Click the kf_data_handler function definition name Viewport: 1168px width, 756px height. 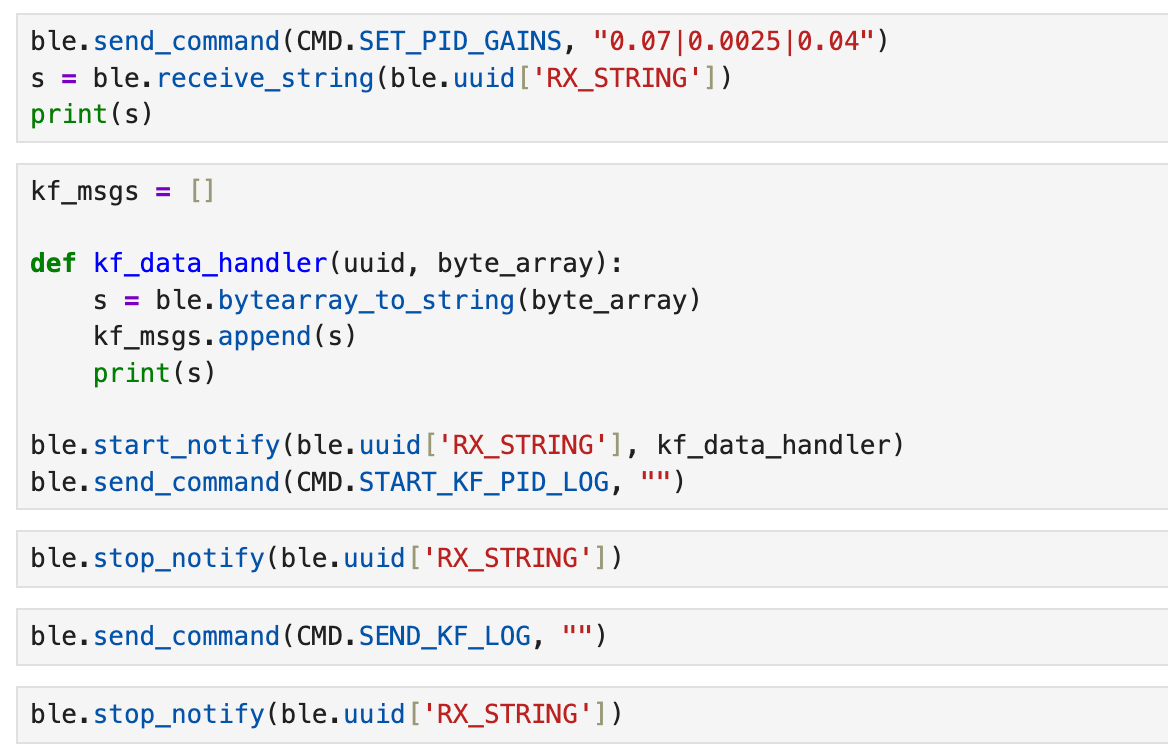[x=210, y=263]
